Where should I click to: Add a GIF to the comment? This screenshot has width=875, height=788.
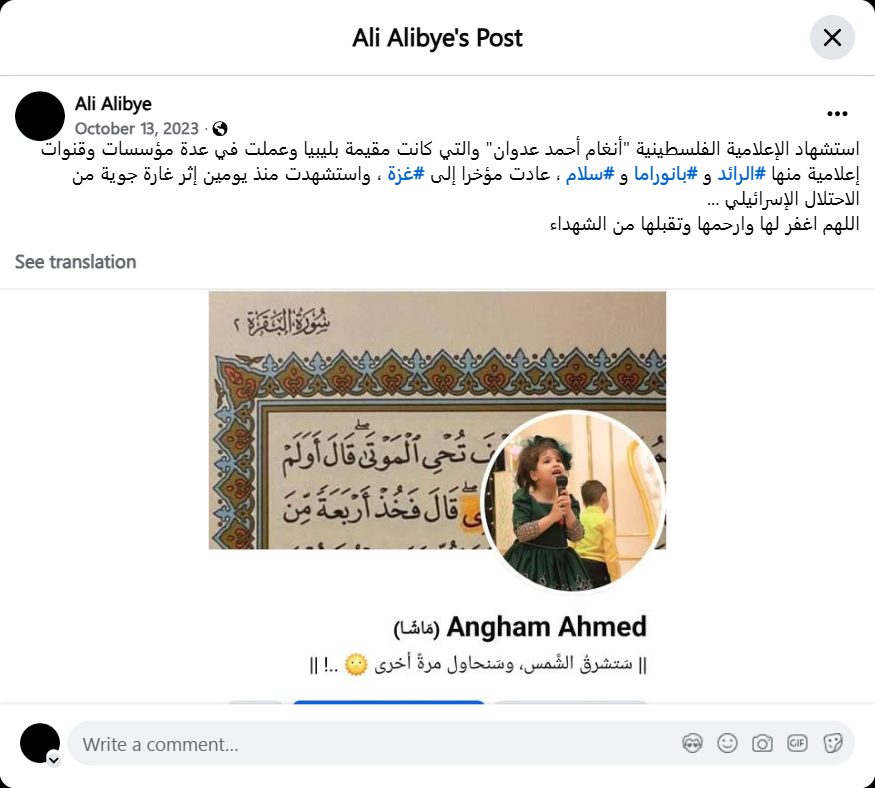coord(797,743)
